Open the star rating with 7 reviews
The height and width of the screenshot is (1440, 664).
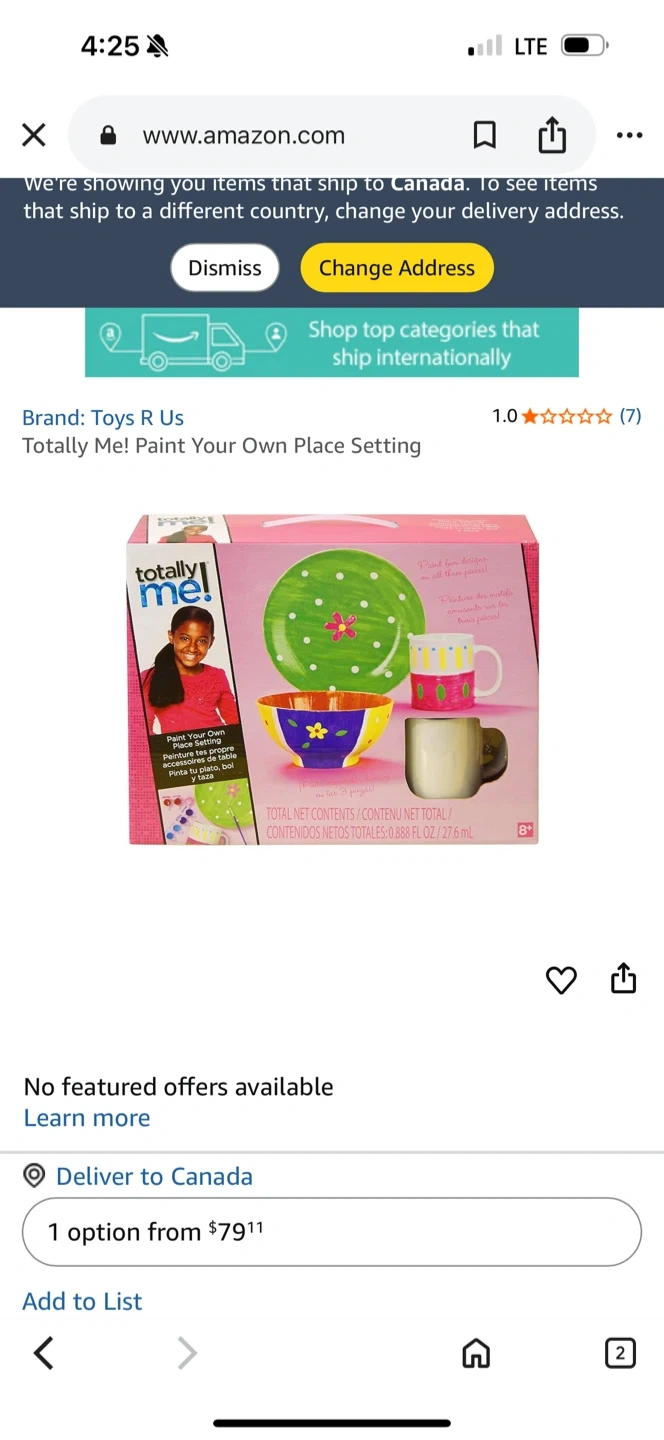click(567, 416)
